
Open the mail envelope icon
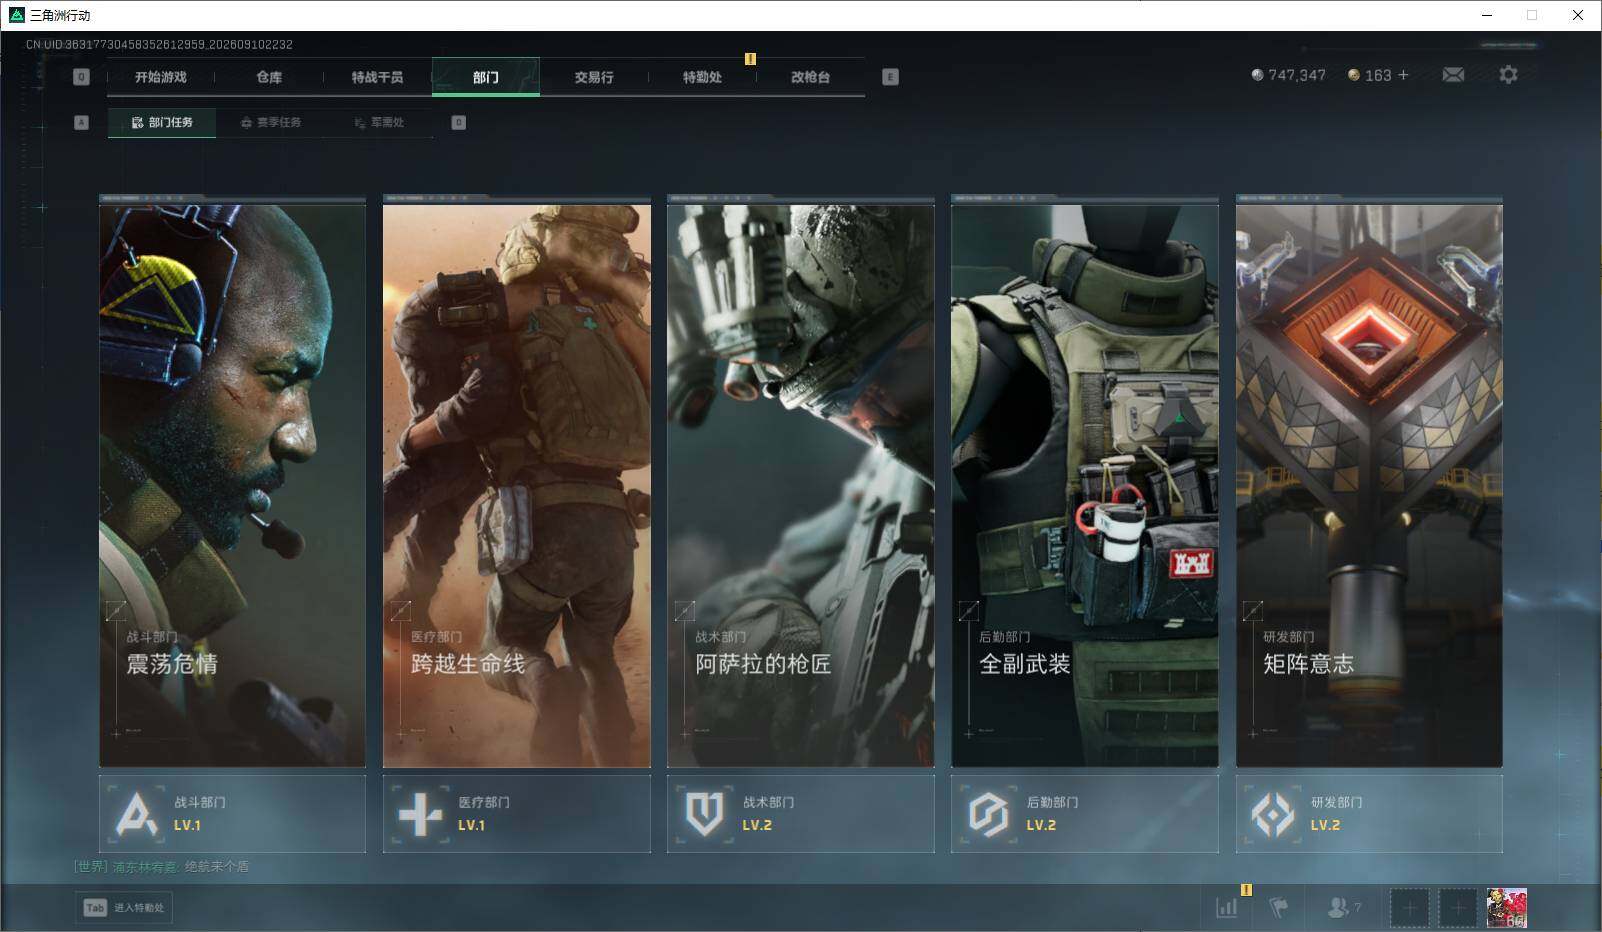coord(1453,75)
